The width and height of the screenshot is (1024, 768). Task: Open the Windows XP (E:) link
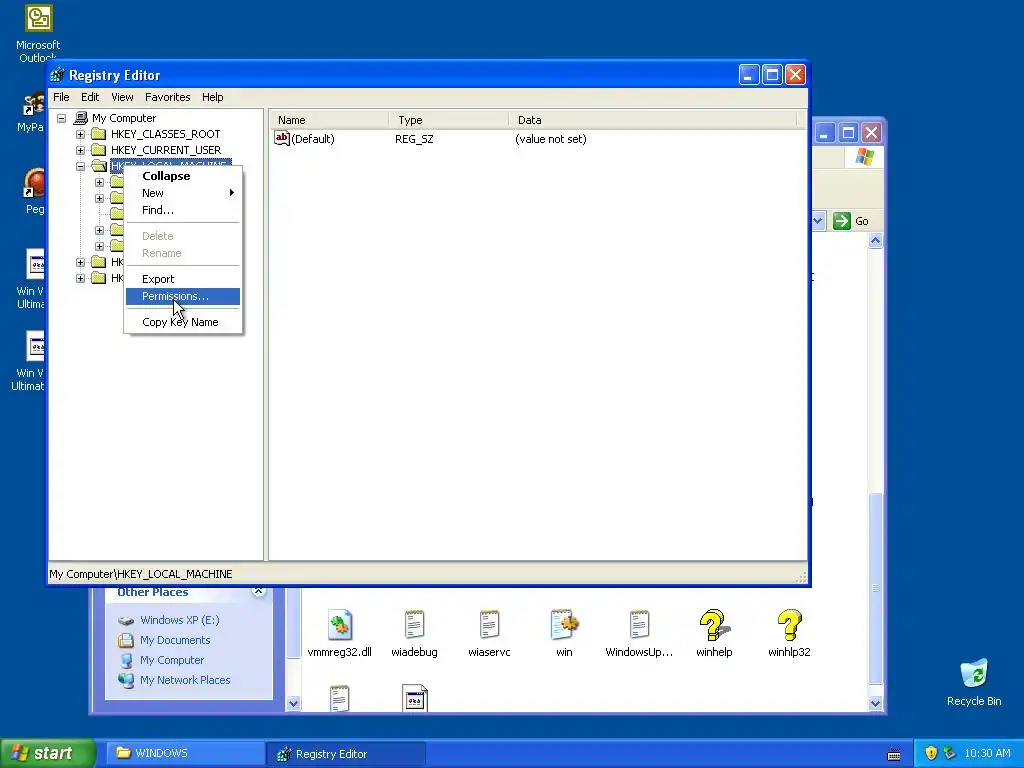click(x=180, y=620)
